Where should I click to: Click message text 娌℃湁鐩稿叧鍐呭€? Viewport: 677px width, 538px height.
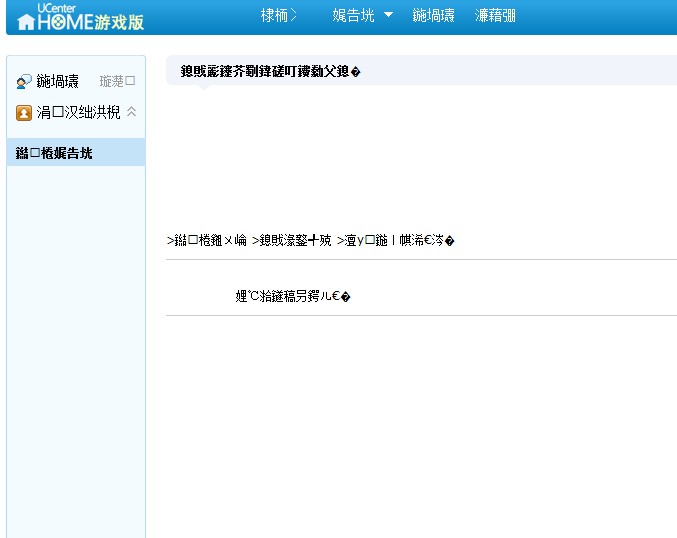click(293, 296)
